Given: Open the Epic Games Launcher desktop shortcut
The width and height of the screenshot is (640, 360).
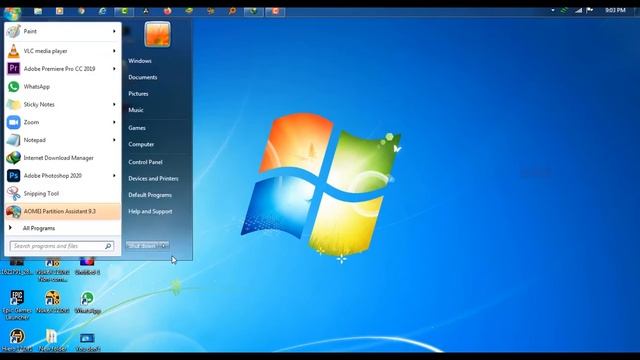Looking at the screenshot, I should [17, 305].
